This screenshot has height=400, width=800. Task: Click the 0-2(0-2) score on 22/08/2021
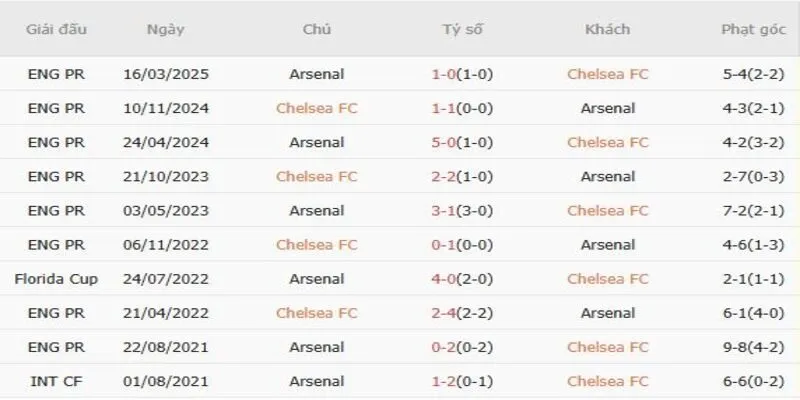(461, 346)
